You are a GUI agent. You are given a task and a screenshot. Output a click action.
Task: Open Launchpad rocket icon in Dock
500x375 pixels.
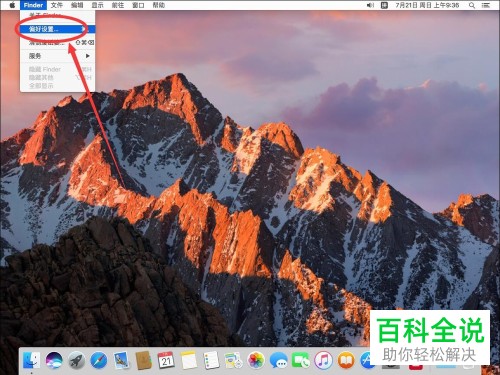tap(76, 360)
